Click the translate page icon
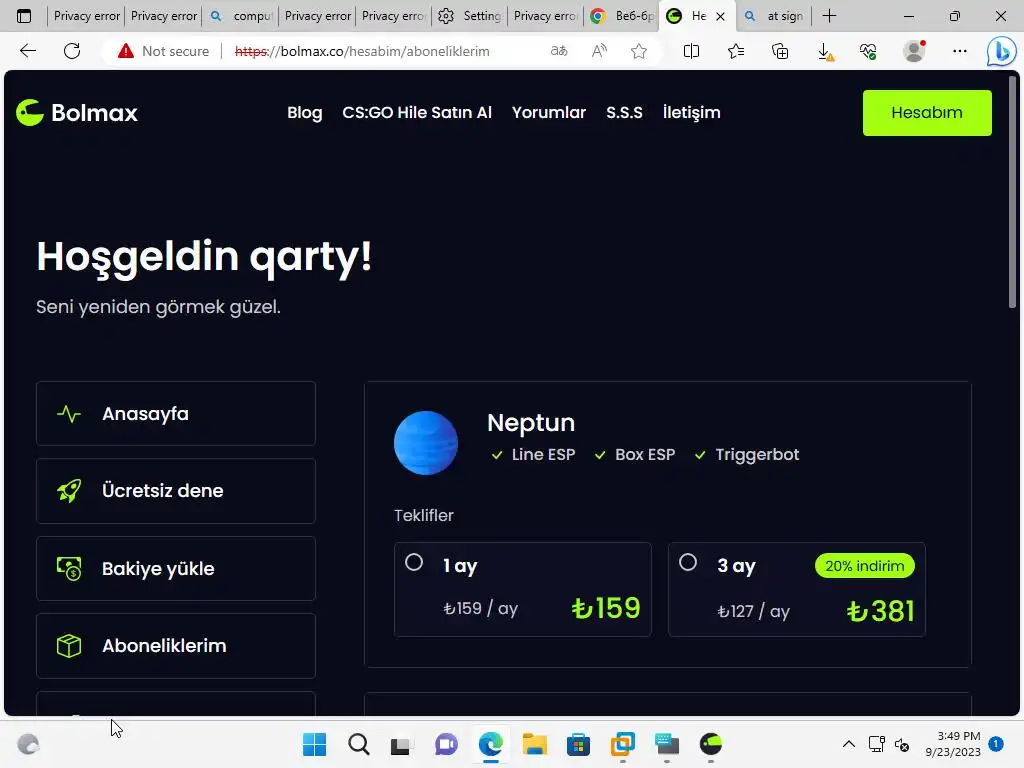Viewport: 1024px width, 768px height. [559, 51]
